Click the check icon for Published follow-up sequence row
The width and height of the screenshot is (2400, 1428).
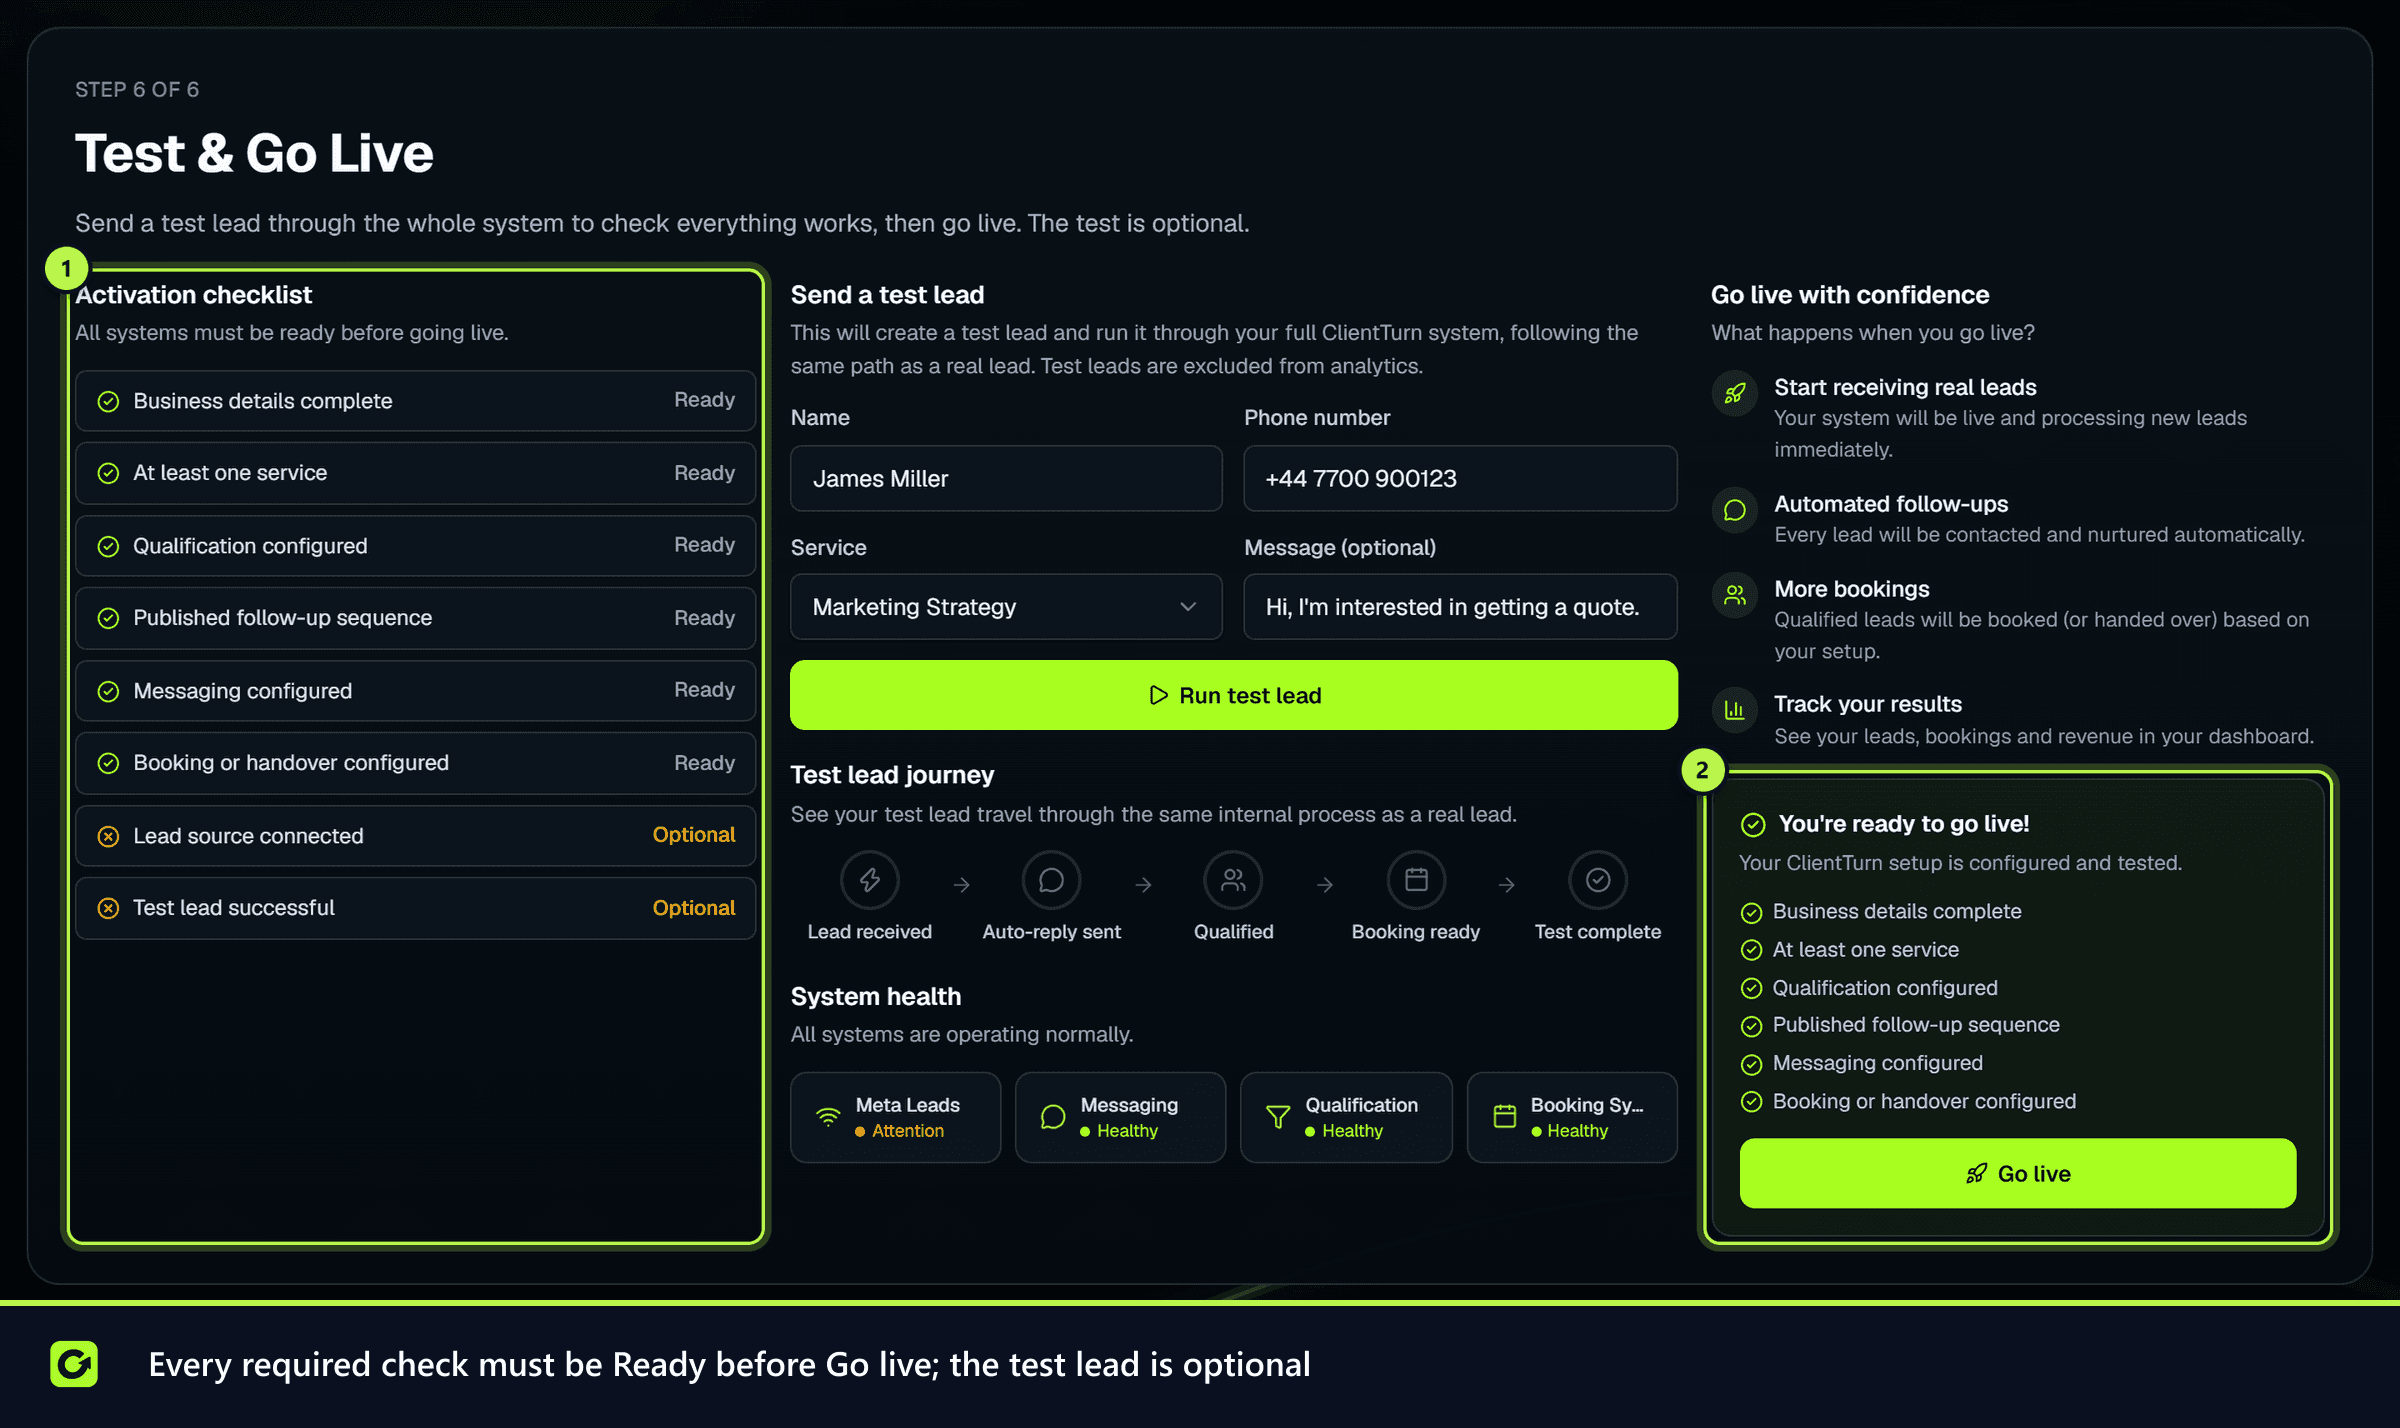coord(108,618)
